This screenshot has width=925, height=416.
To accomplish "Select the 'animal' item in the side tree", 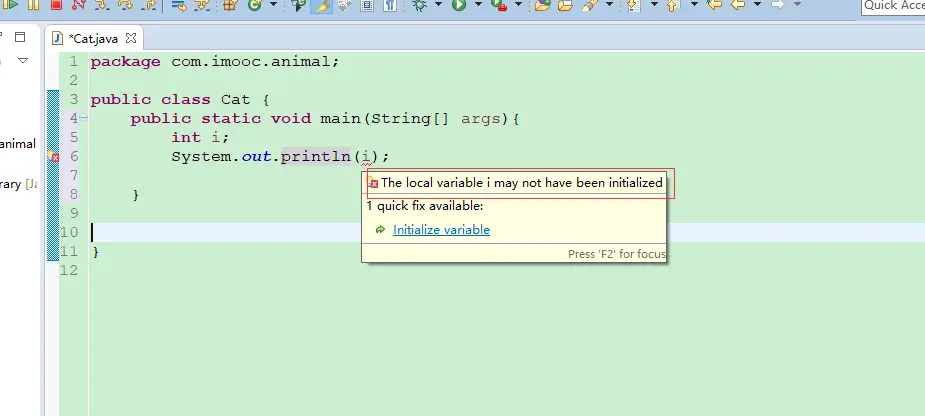I will (x=18, y=144).
